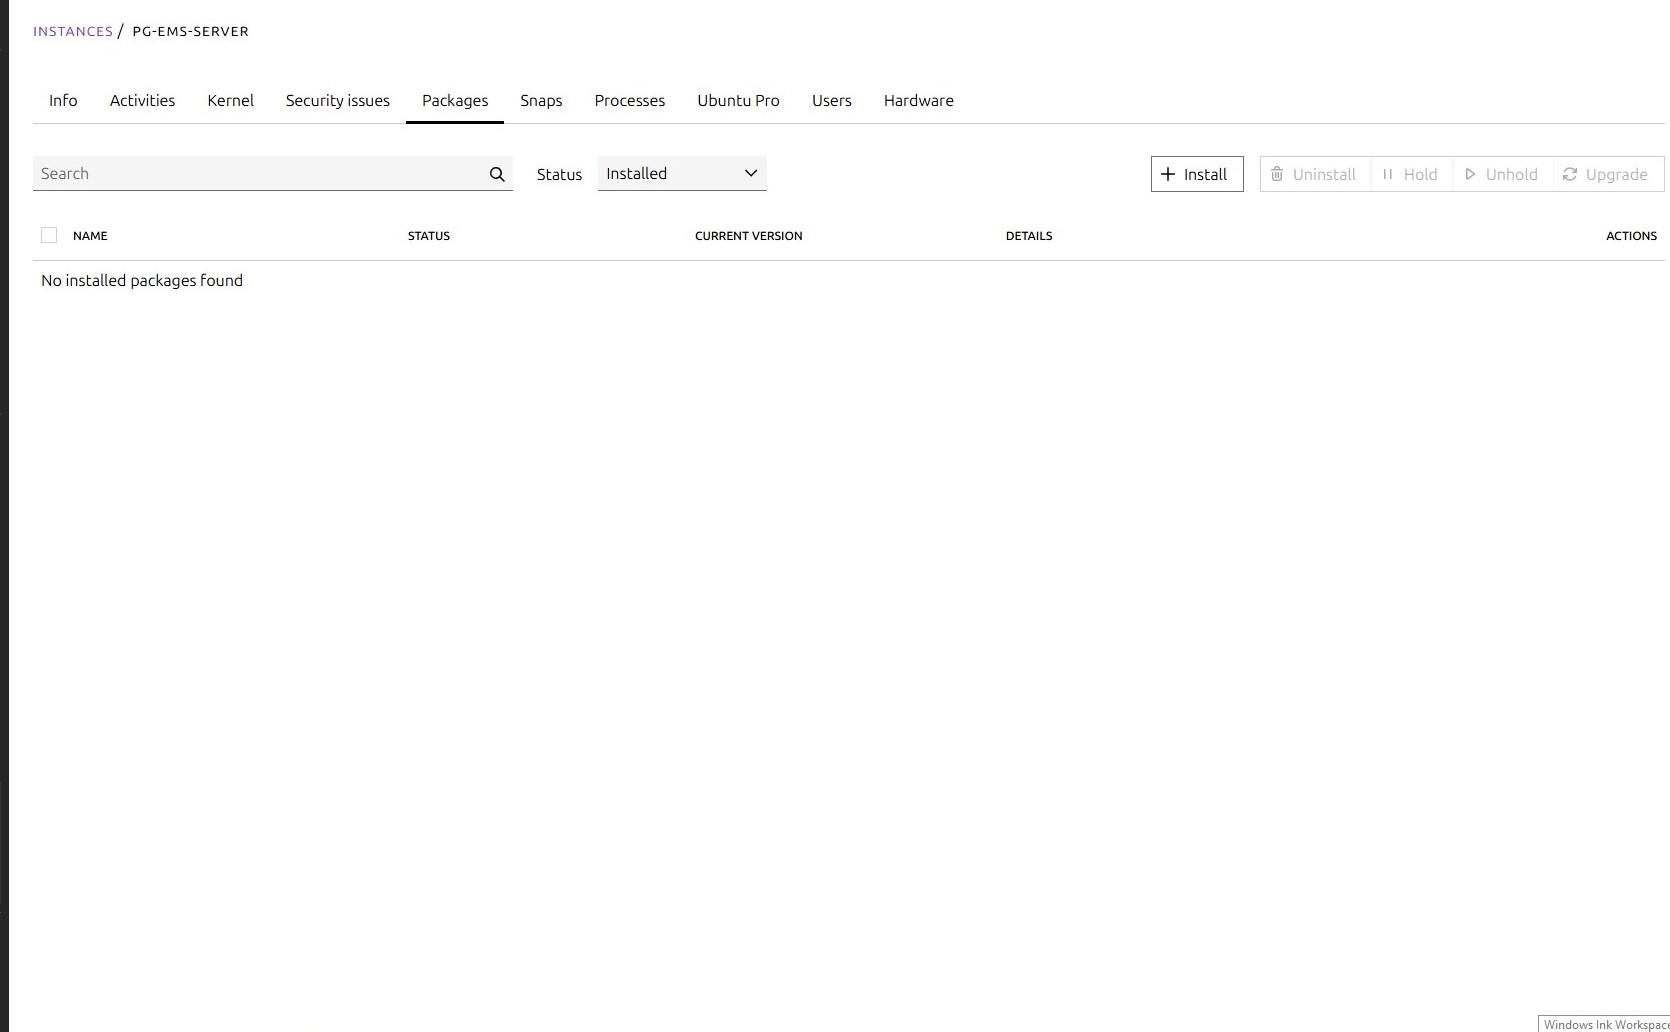Switch to the Info tab
Screen dimensions: 1670x1032
pyautogui.click(x=63, y=101)
